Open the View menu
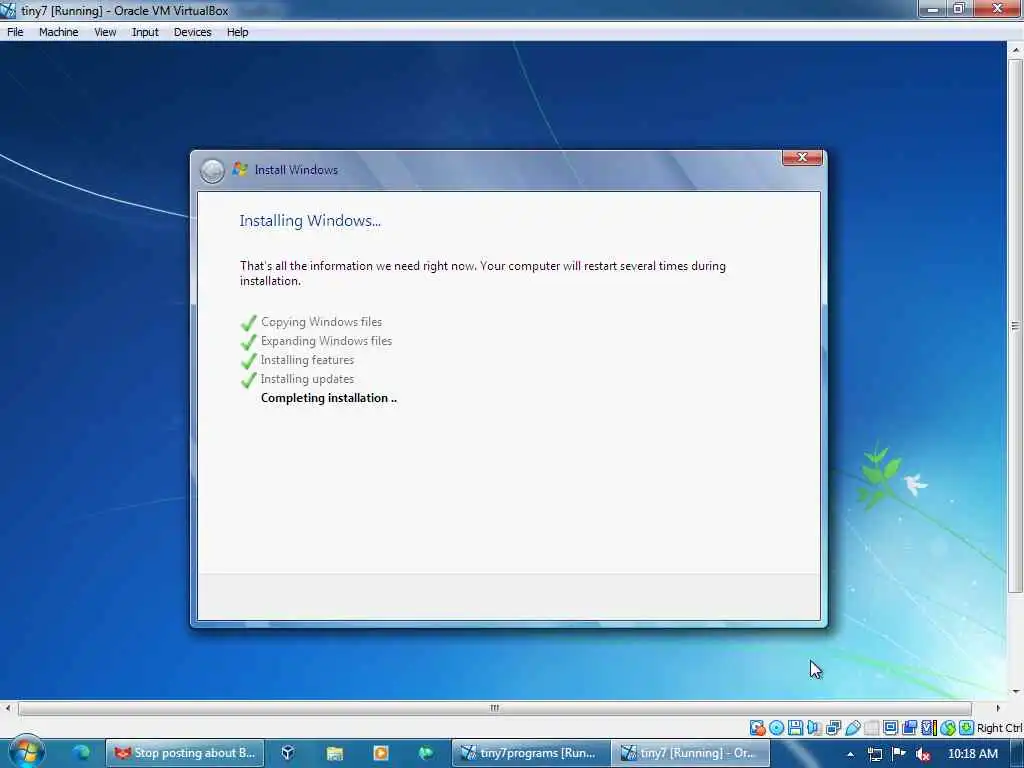The width and height of the screenshot is (1024, 768). [x=104, y=32]
